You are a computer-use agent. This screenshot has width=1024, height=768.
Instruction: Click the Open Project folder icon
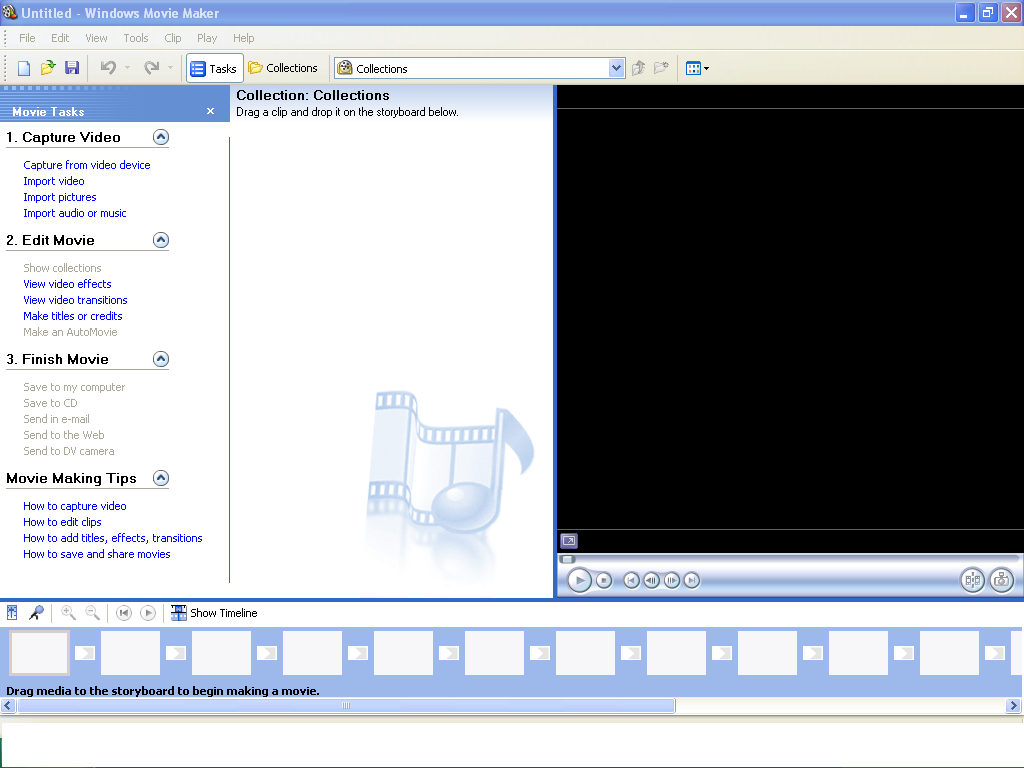(x=48, y=68)
